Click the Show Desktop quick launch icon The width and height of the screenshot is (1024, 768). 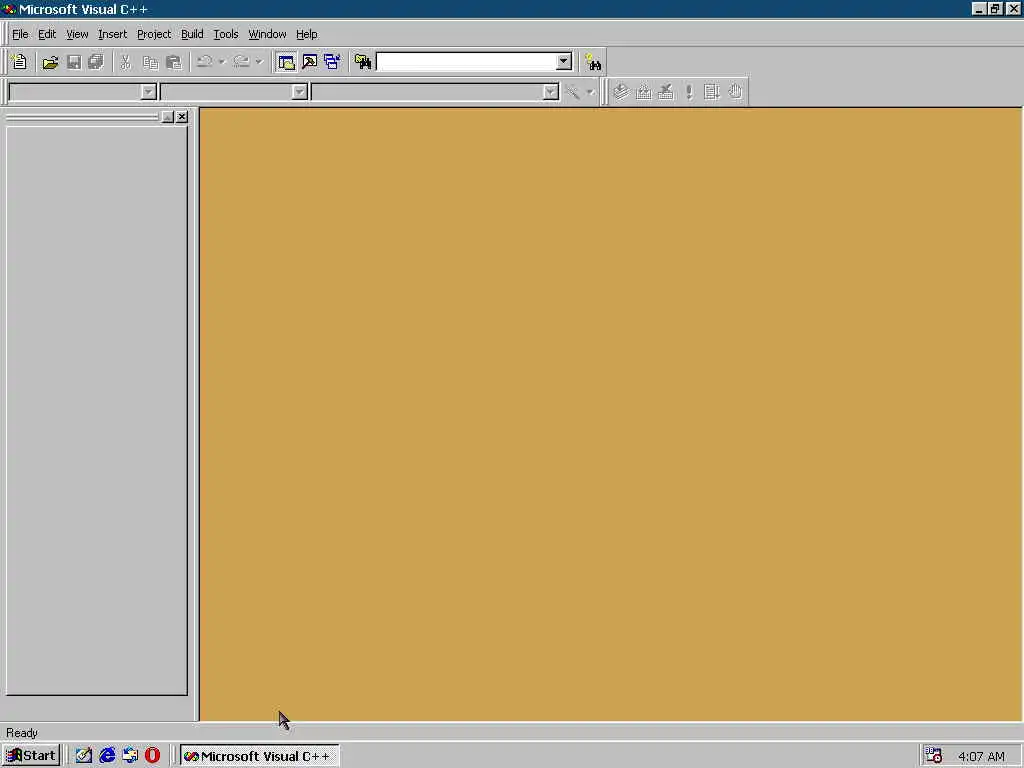coord(84,756)
